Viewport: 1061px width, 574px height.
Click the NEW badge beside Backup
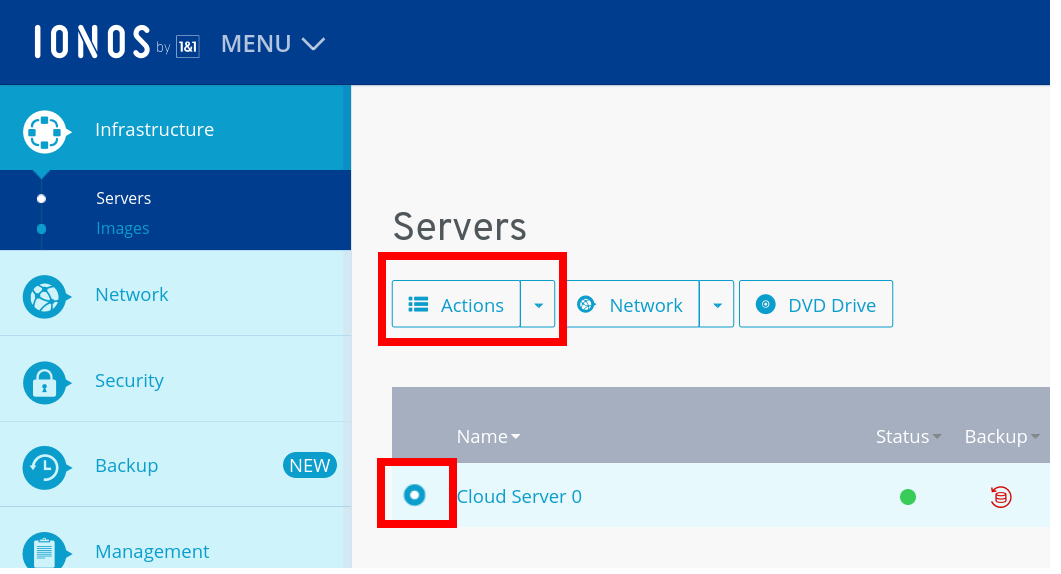pyautogui.click(x=309, y=466)
